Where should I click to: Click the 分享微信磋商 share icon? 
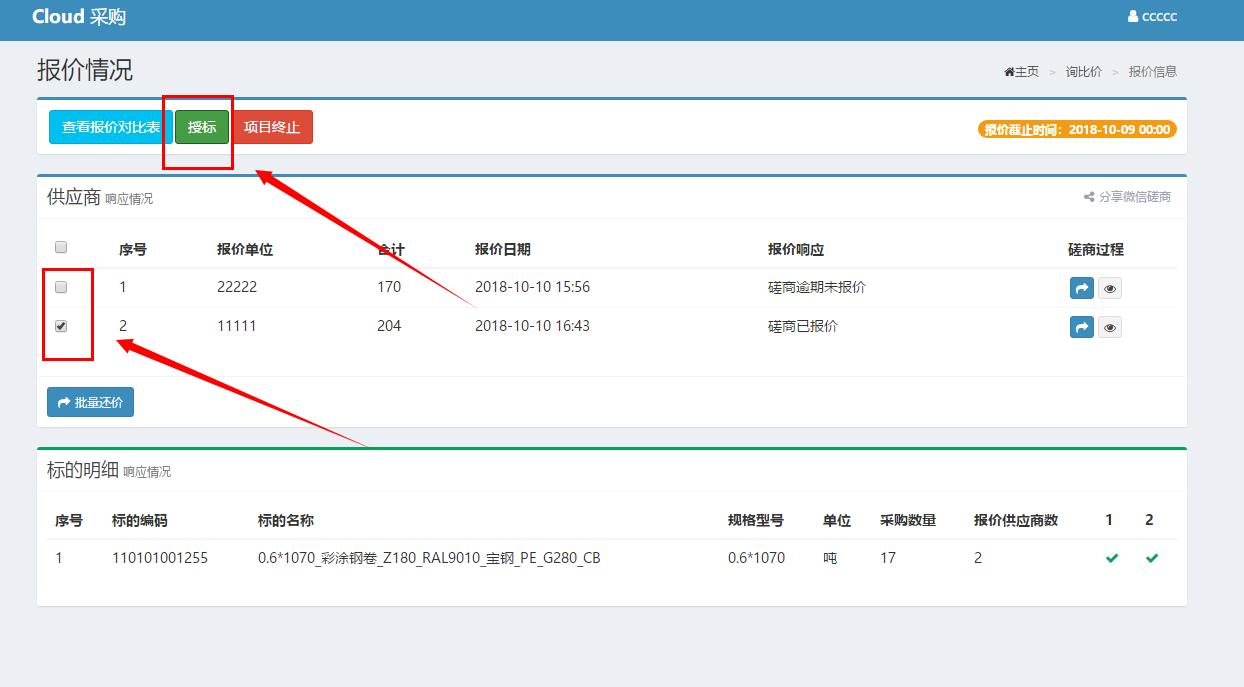(1089, 197)
